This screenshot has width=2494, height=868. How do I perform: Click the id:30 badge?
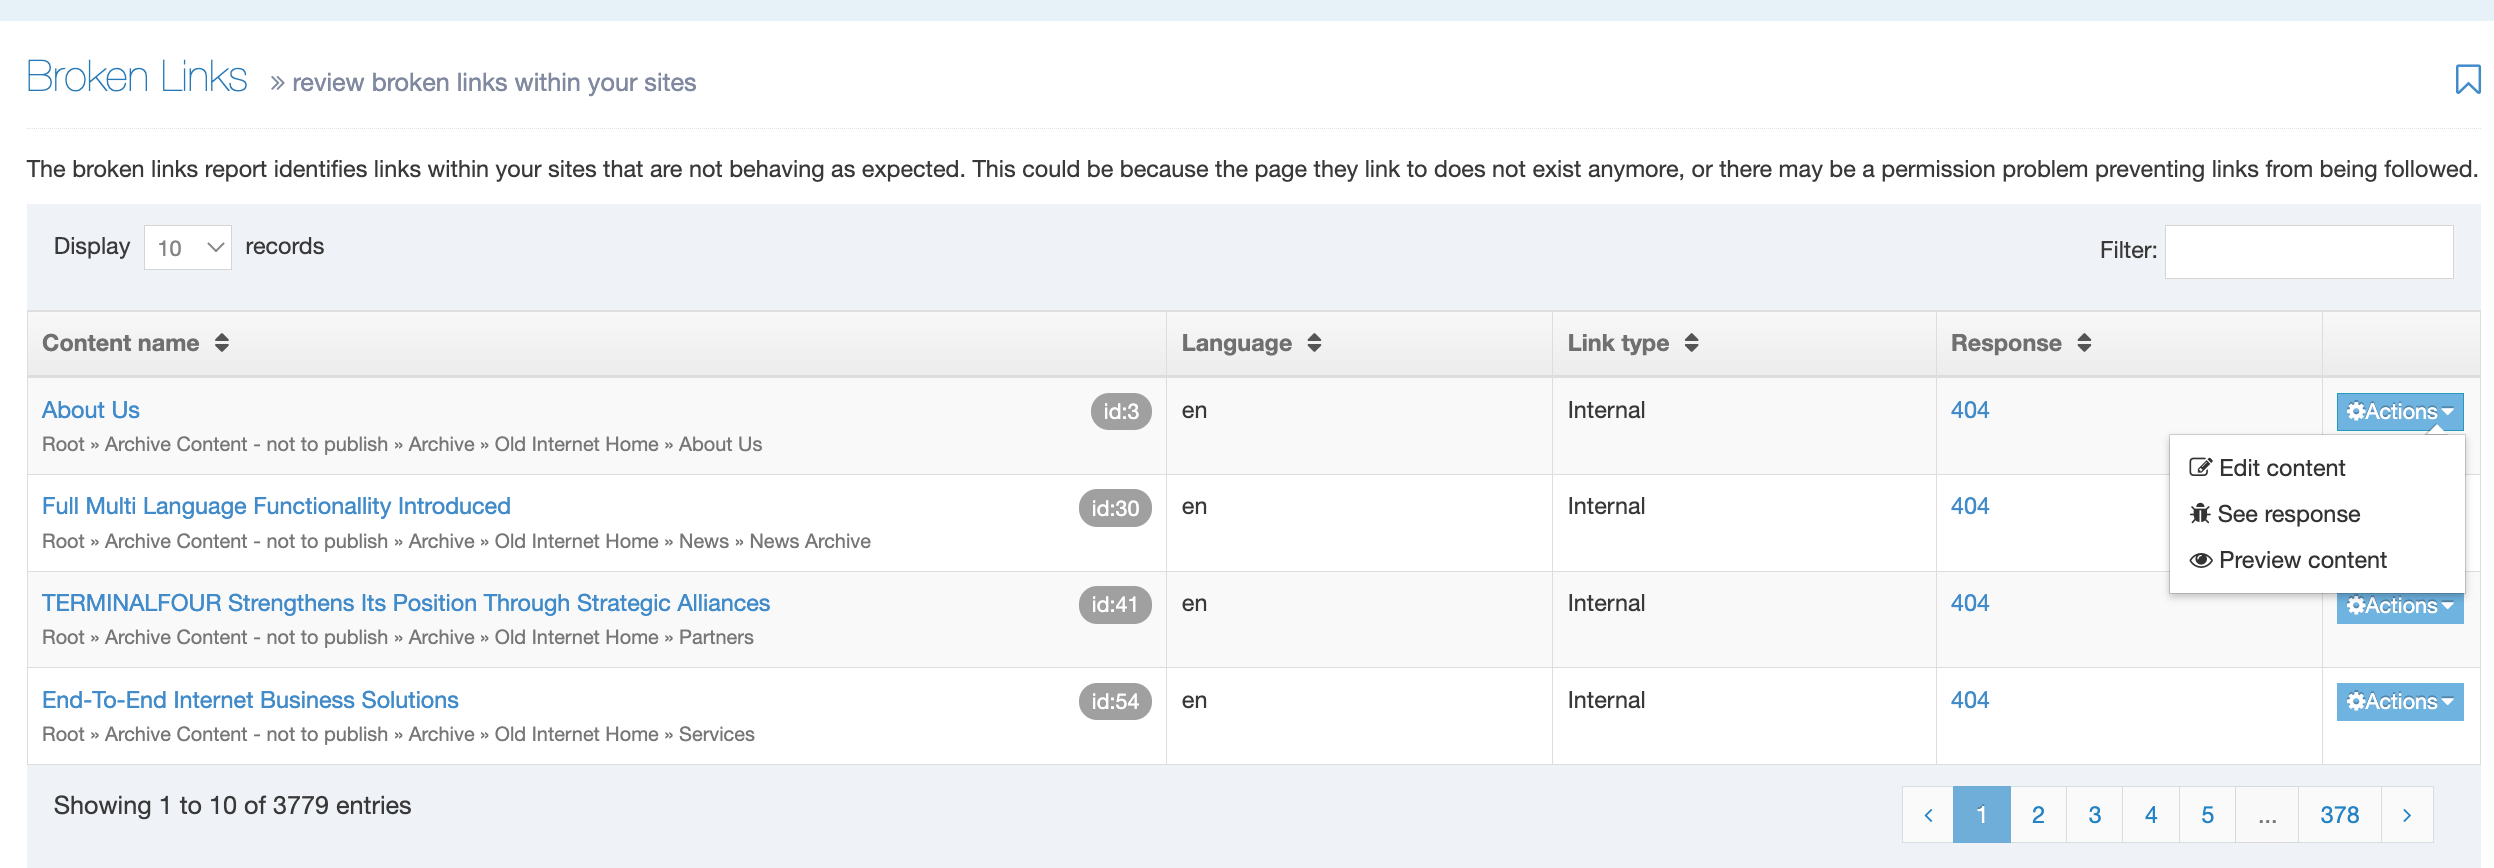pos(1115,508)
